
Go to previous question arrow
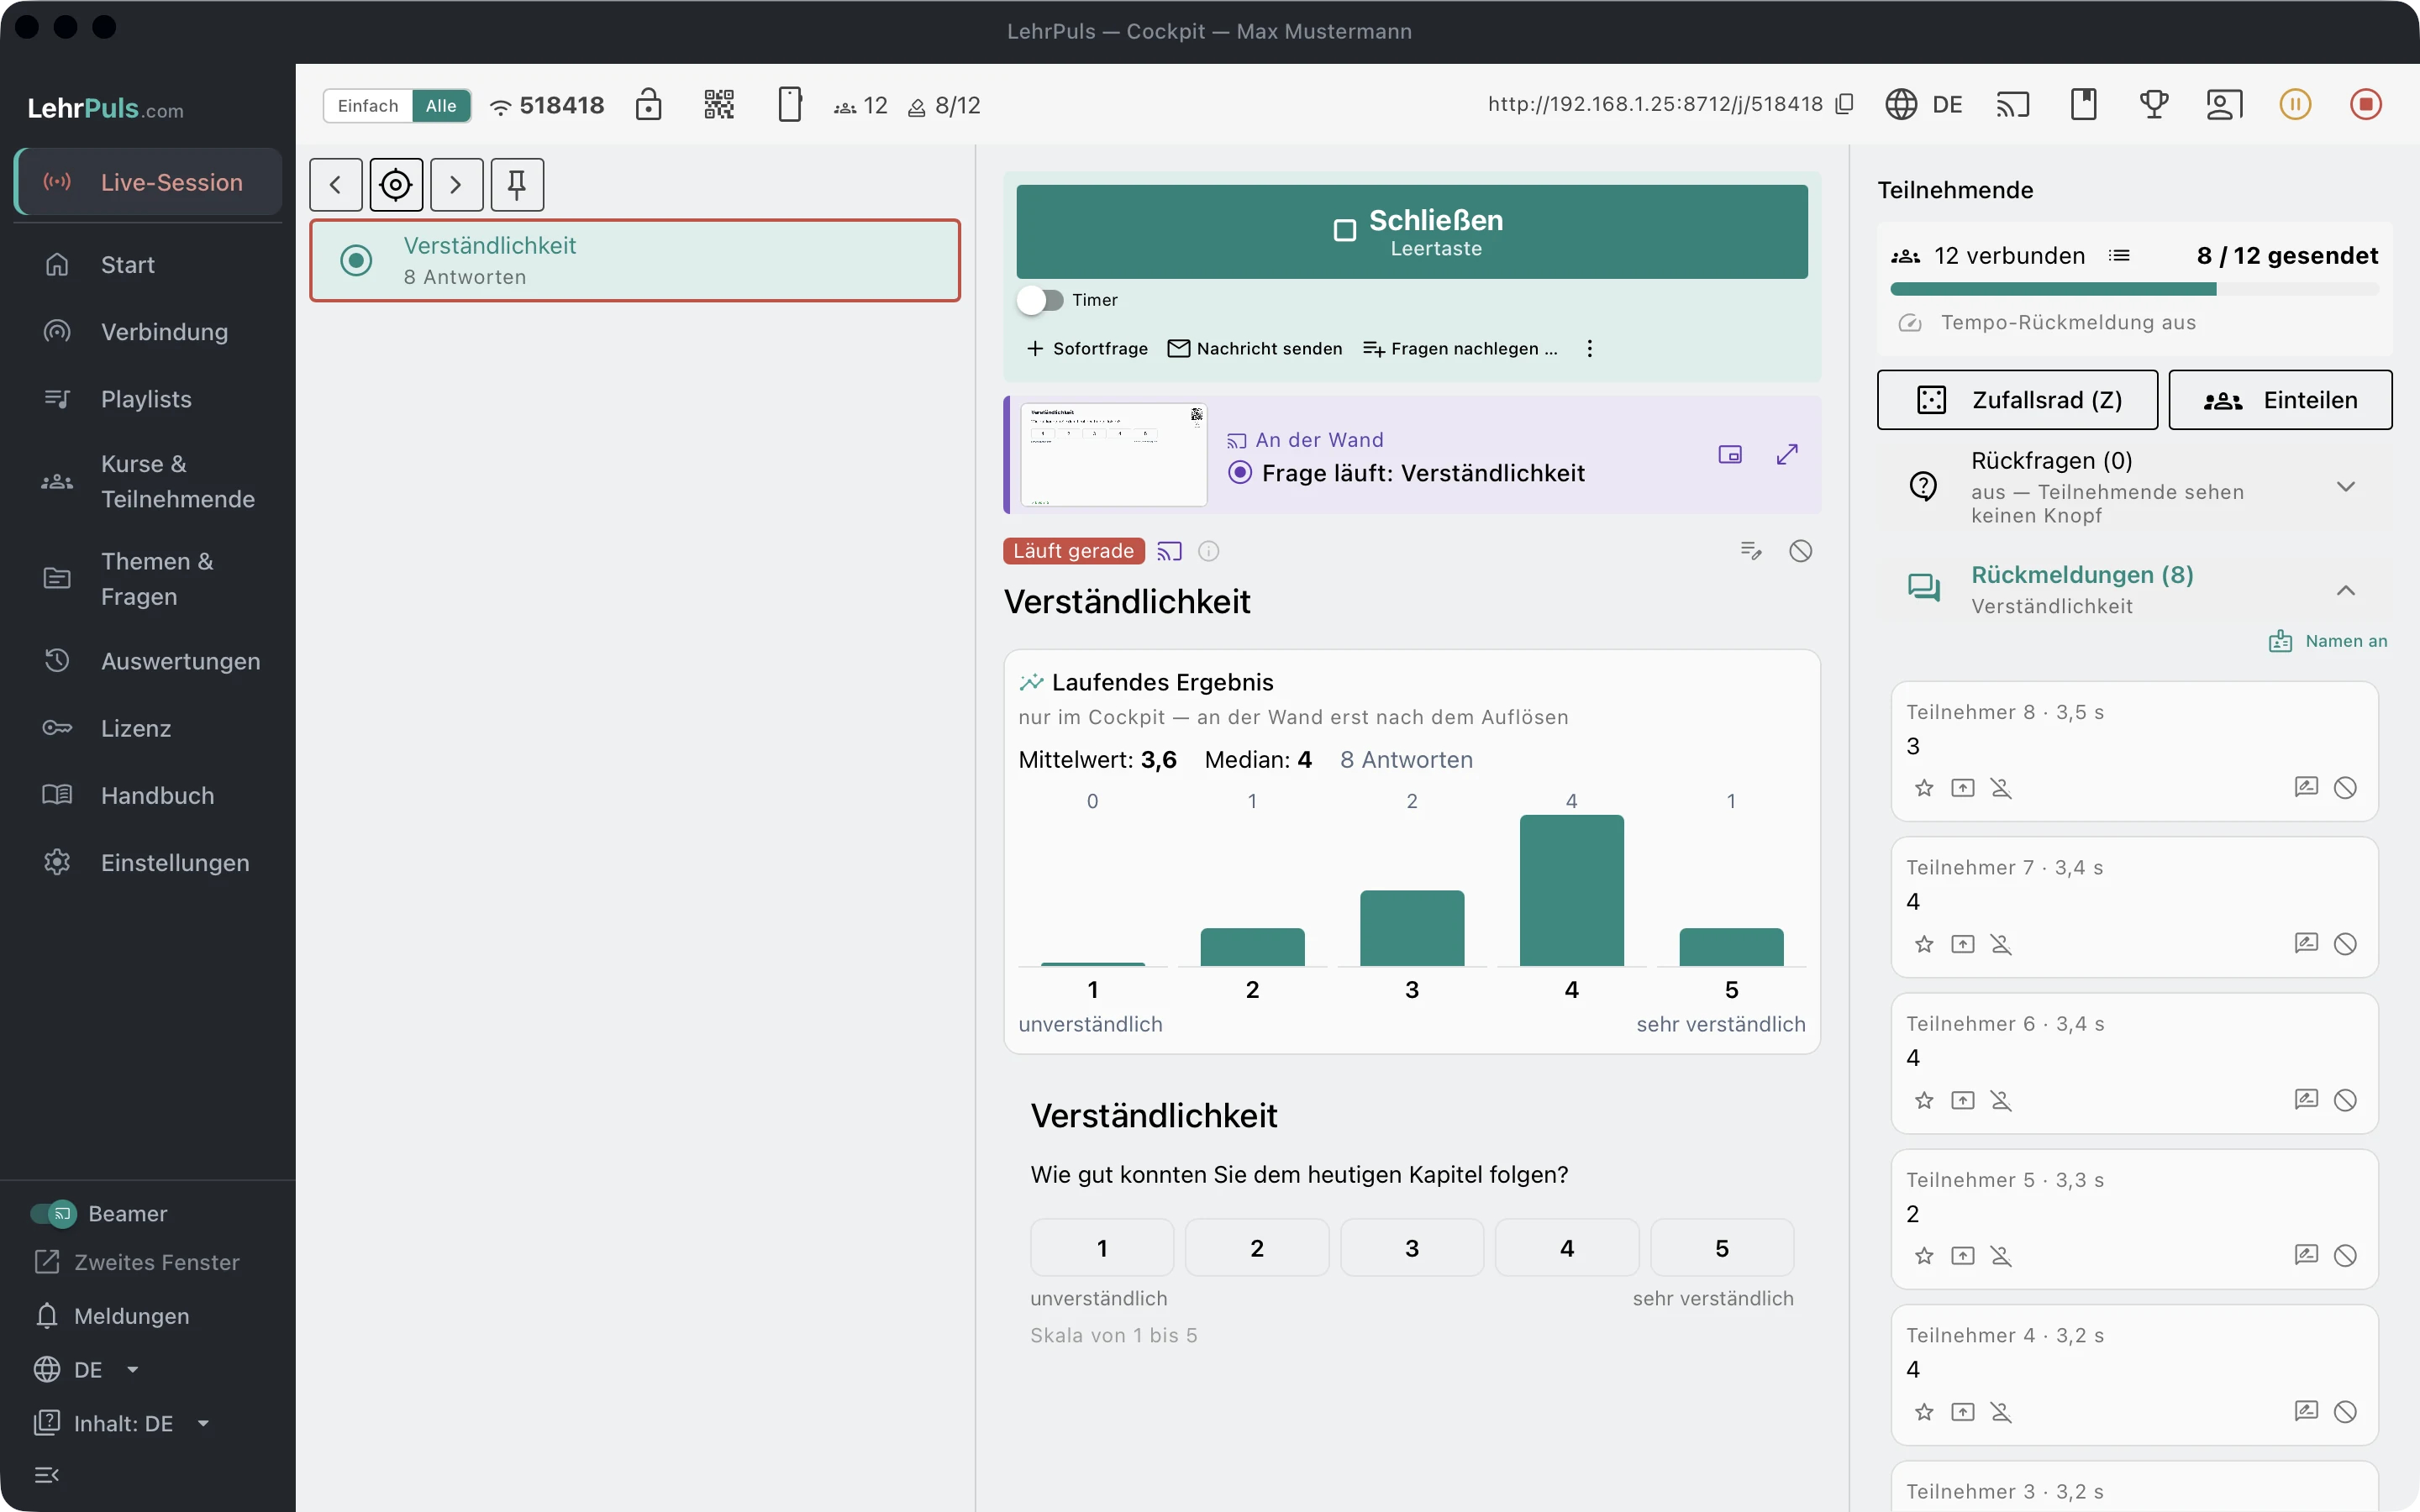click(x=336, y=184)
